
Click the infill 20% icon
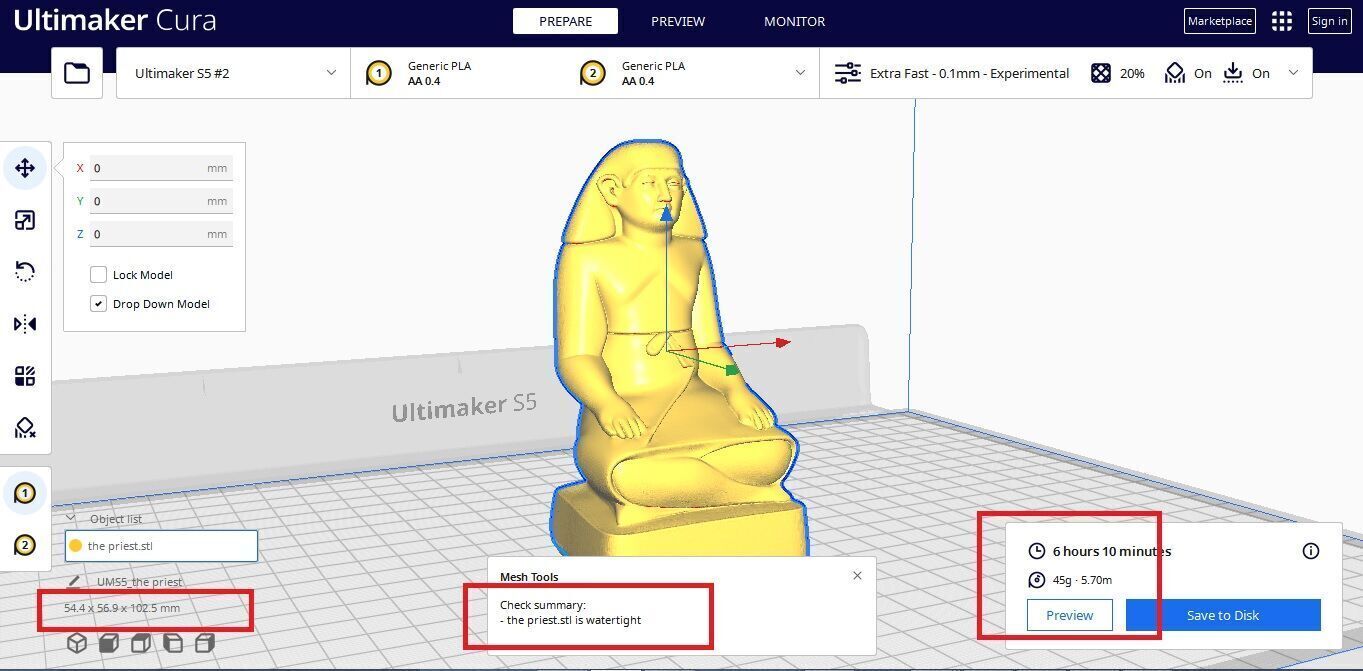pos(1100,73)
